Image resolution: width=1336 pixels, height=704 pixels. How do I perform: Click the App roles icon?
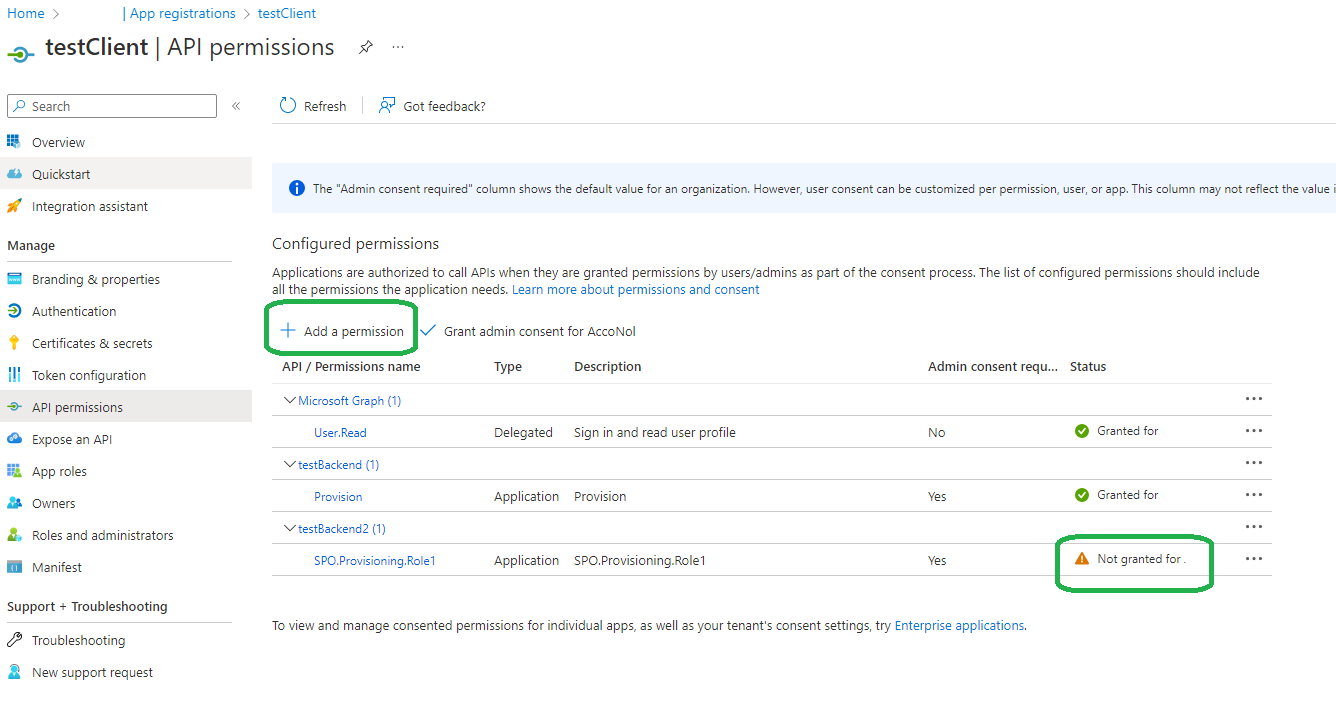pos(14,471)
